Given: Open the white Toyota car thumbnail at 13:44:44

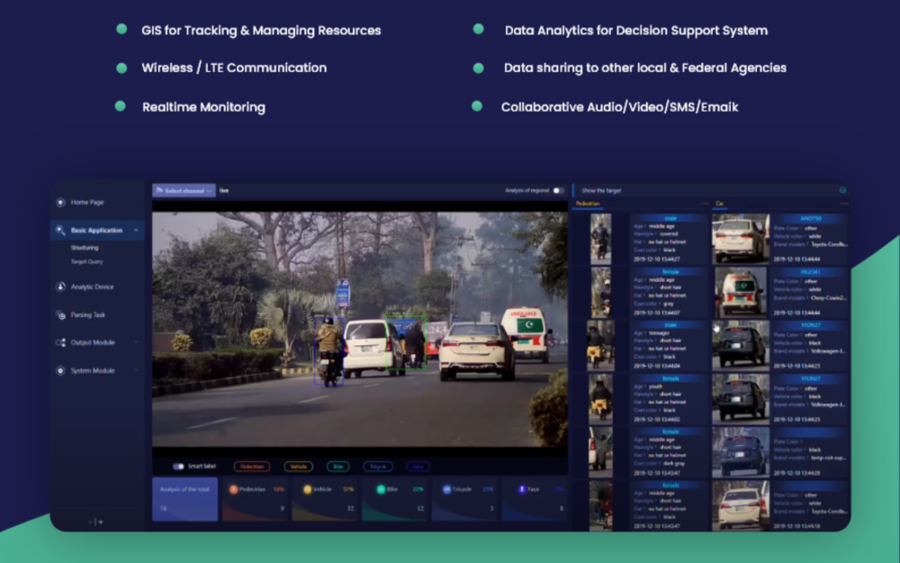Looking at the screenshot, I should (x=740, y=239).
